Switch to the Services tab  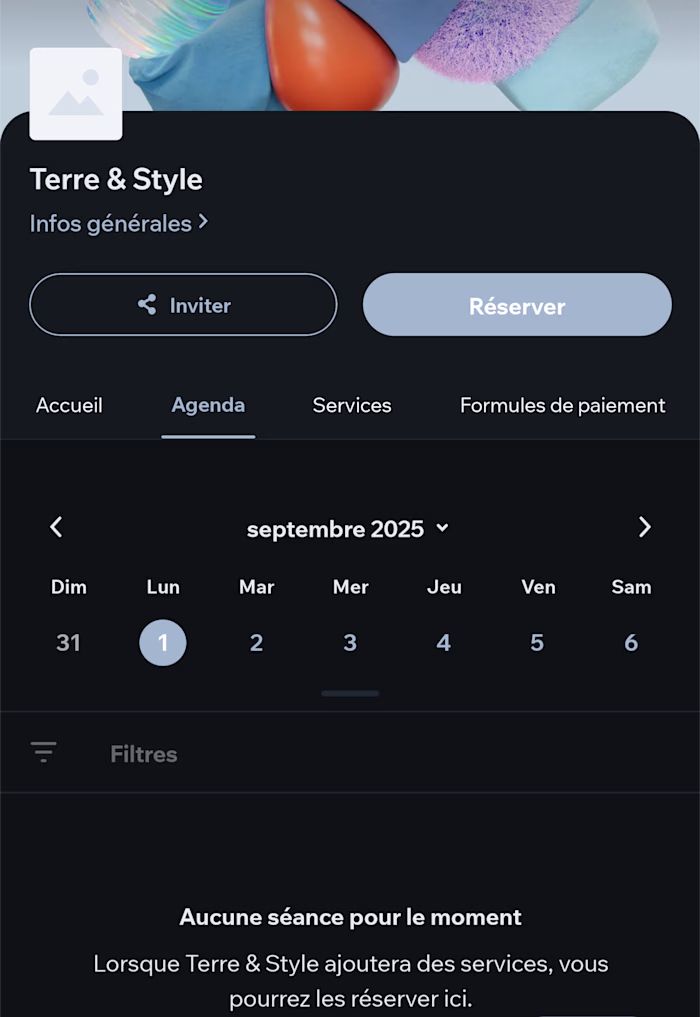351,405
